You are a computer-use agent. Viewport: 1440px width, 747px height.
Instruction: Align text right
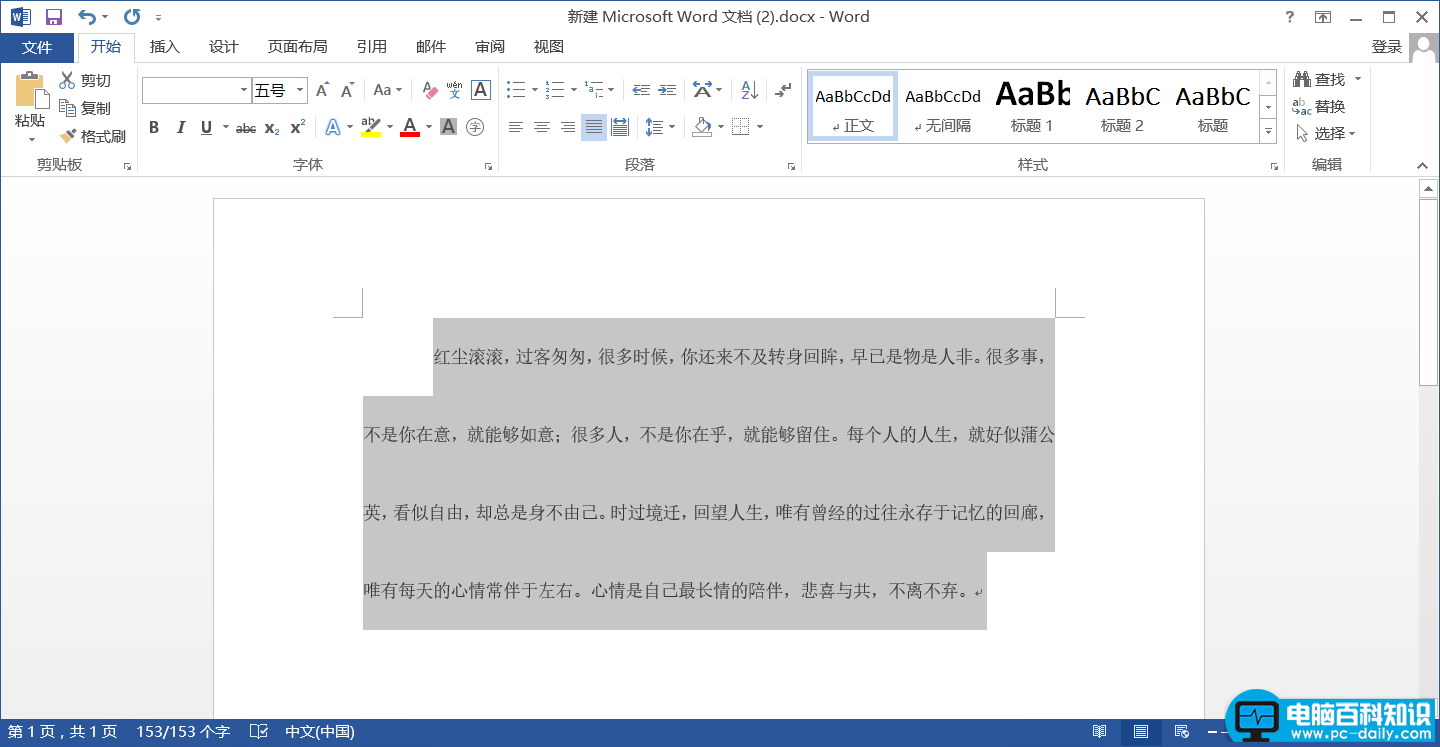[568, 127]
